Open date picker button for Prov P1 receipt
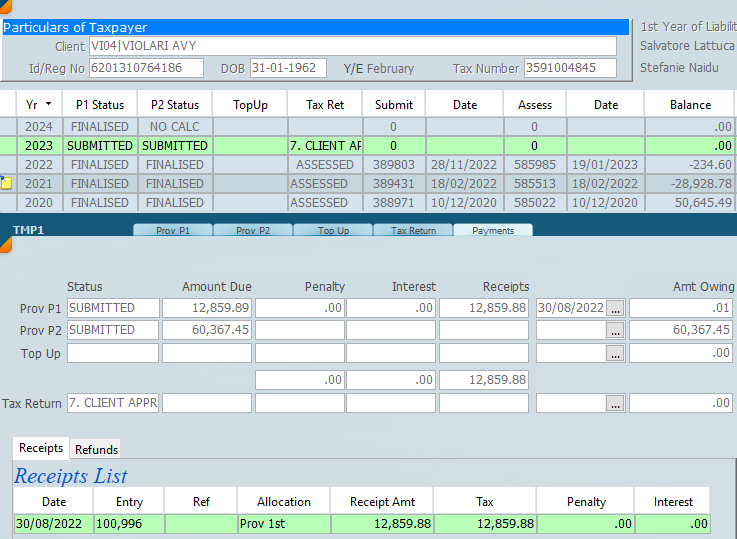737x539 pixels. tap(615, 308)
